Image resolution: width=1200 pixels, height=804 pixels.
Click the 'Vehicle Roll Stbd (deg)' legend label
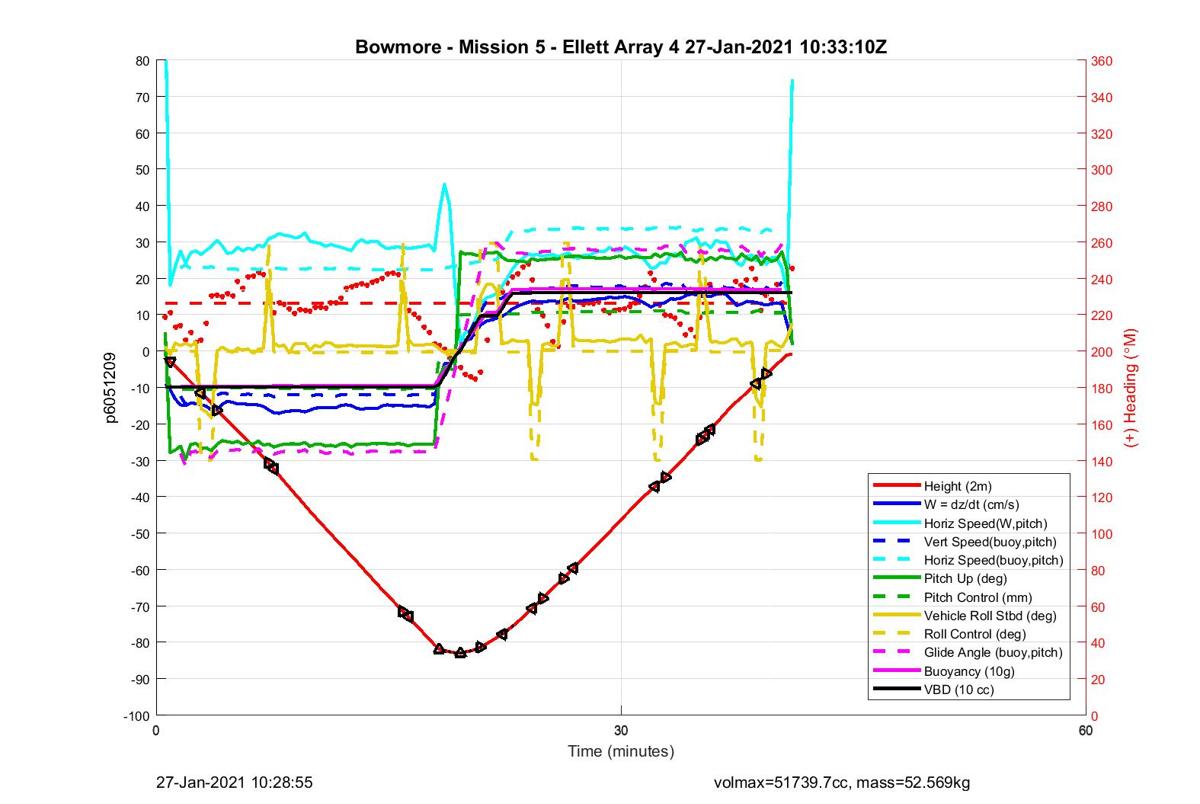click(x=990, y=615)
